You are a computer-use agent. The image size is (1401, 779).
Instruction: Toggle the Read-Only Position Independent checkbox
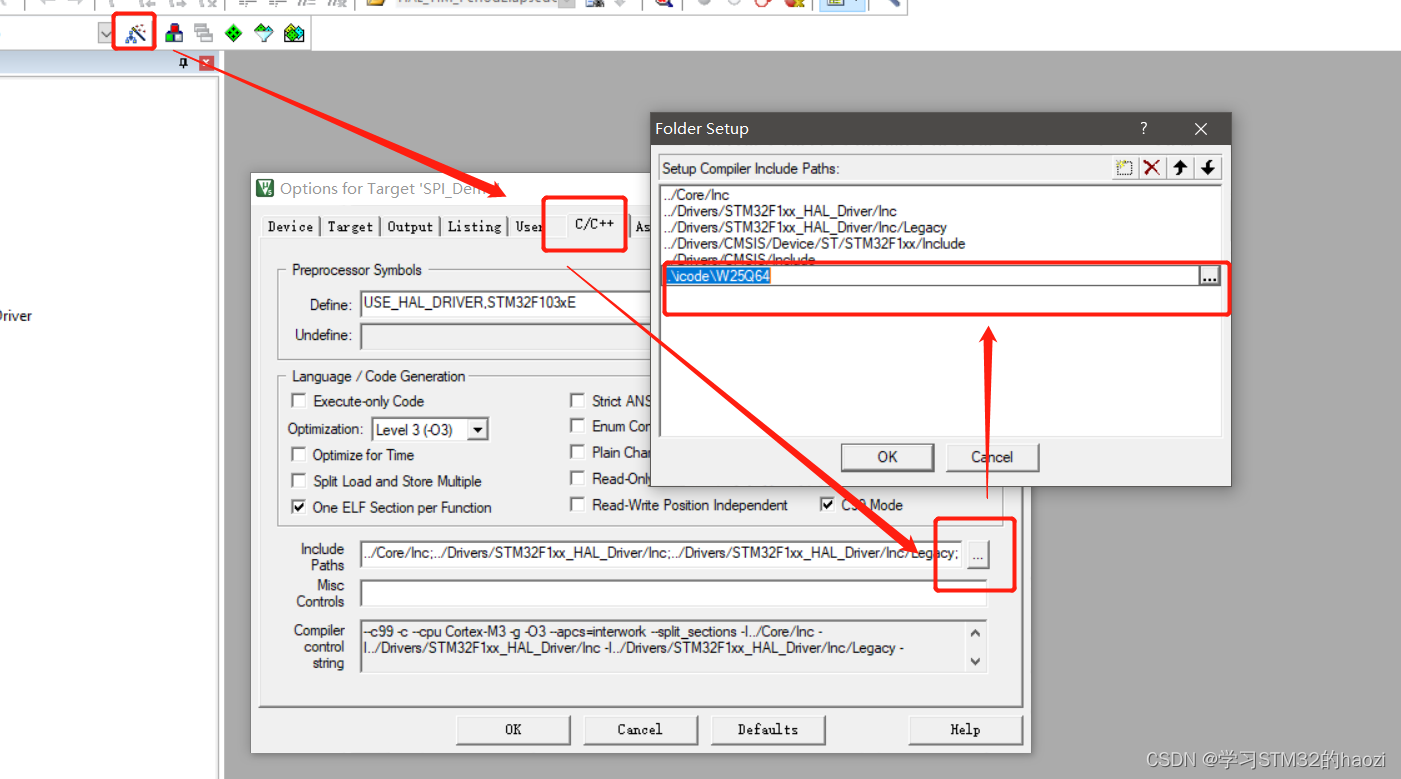coord(577,479)
